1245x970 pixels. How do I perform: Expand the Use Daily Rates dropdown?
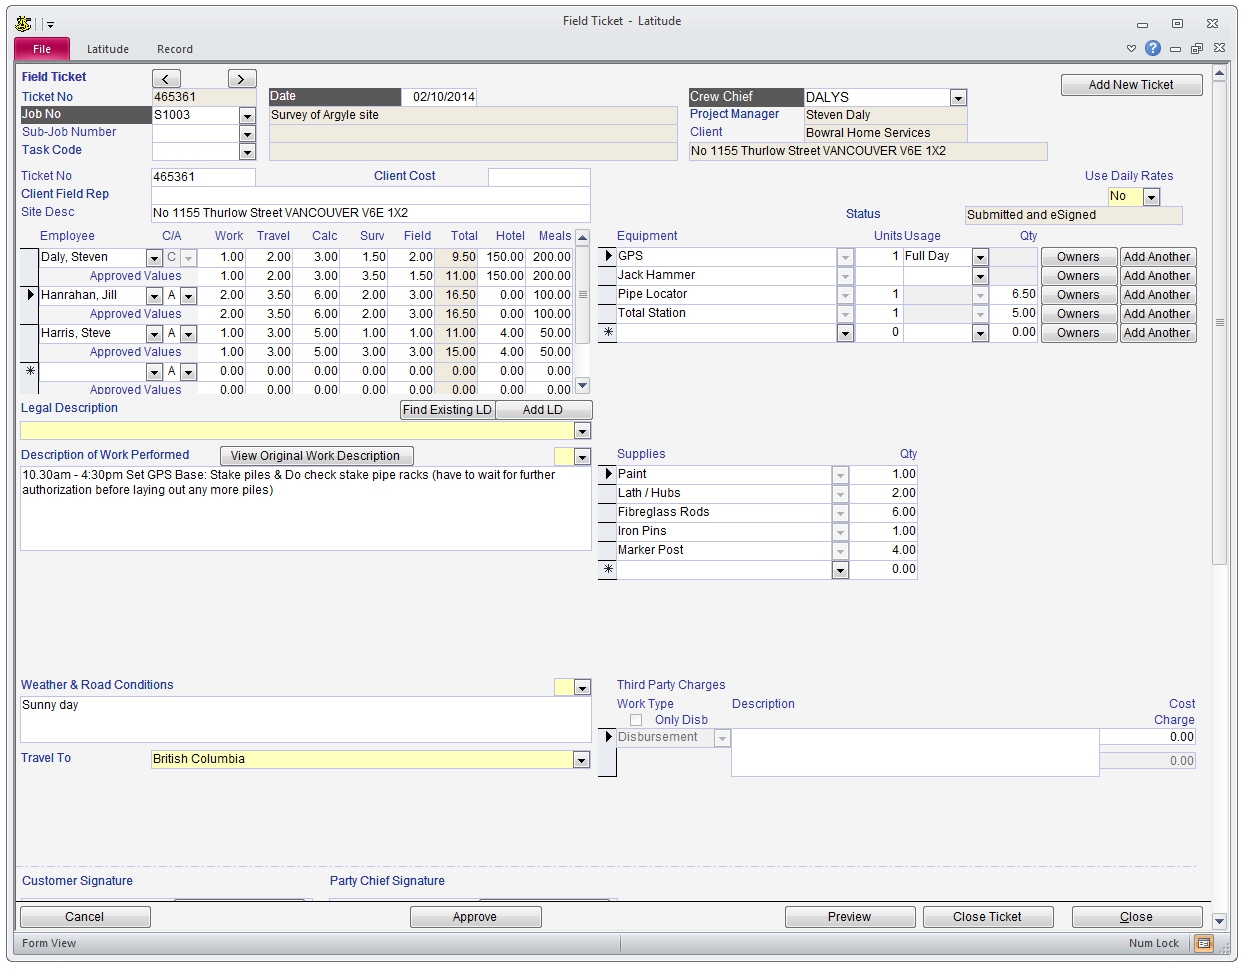(1151, 197)
